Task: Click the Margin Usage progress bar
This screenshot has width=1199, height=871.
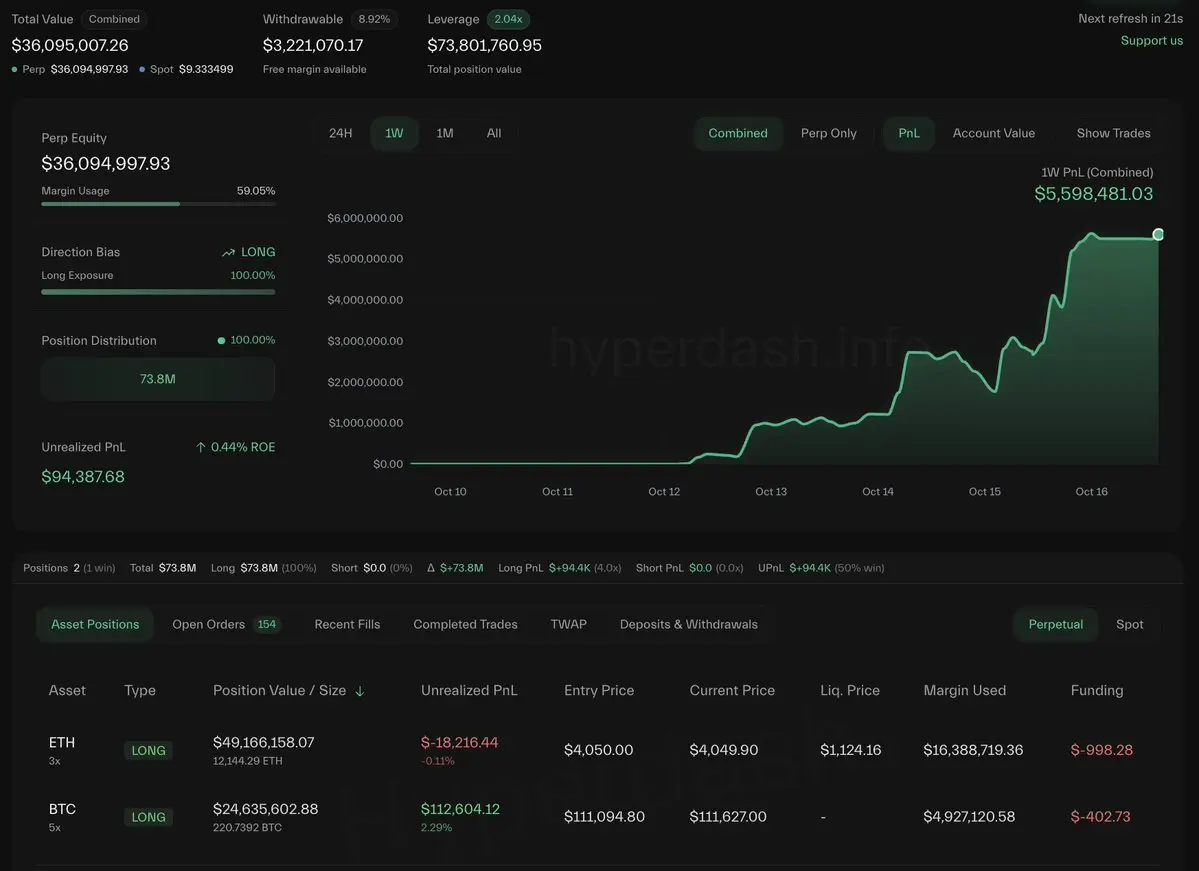Action: [158, 204]
